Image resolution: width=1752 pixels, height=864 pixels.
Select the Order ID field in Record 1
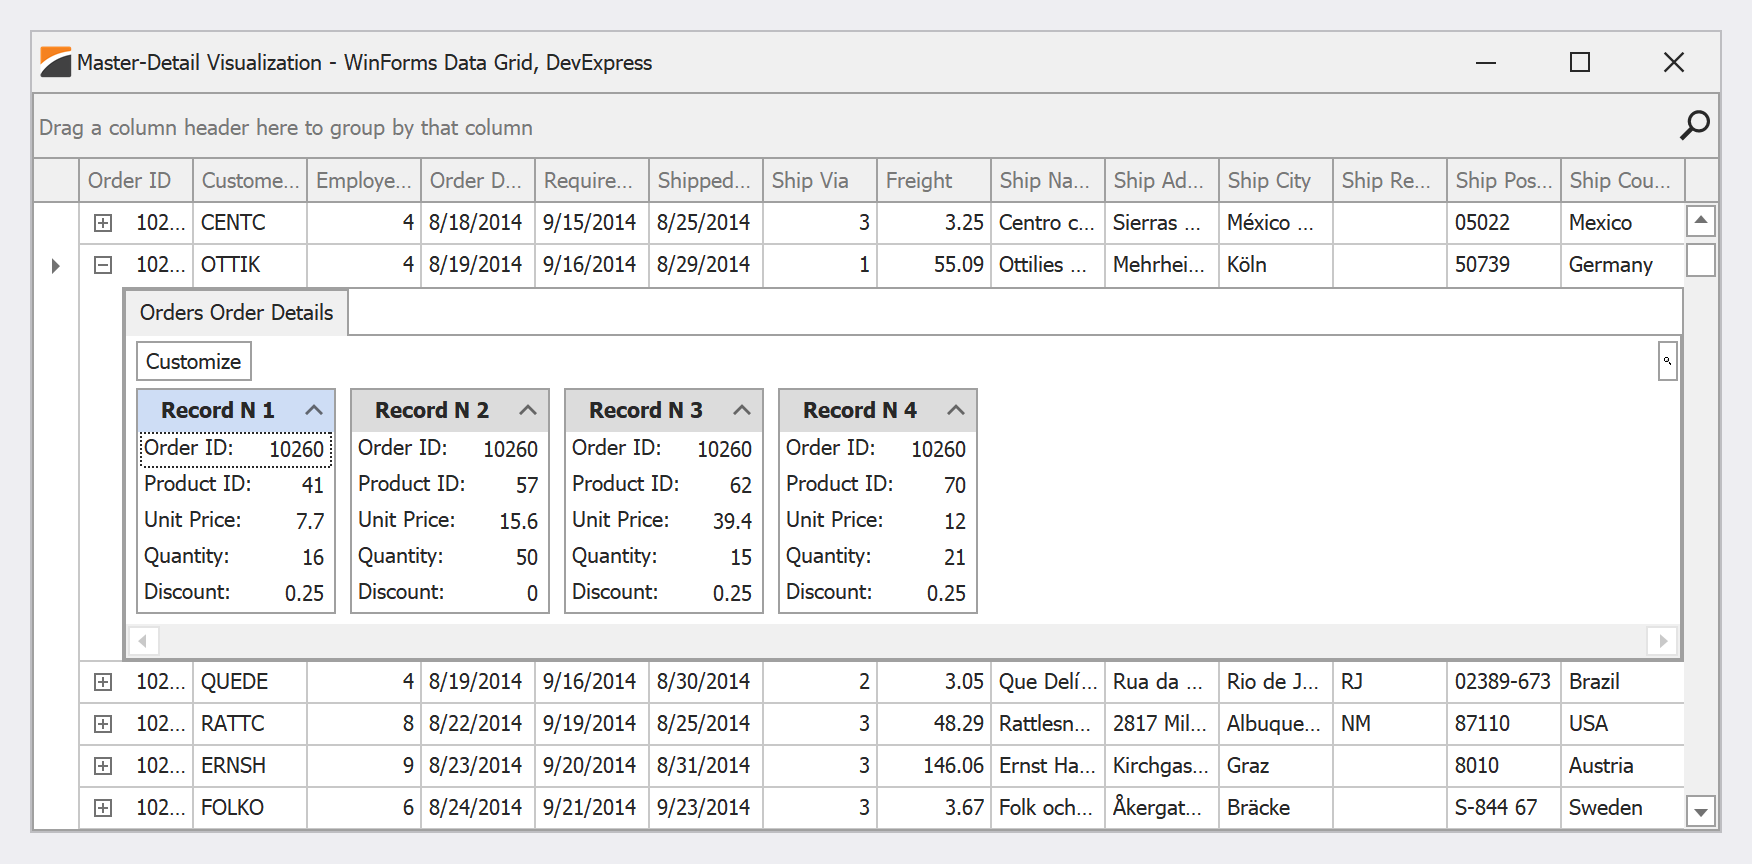click(235, 449)
